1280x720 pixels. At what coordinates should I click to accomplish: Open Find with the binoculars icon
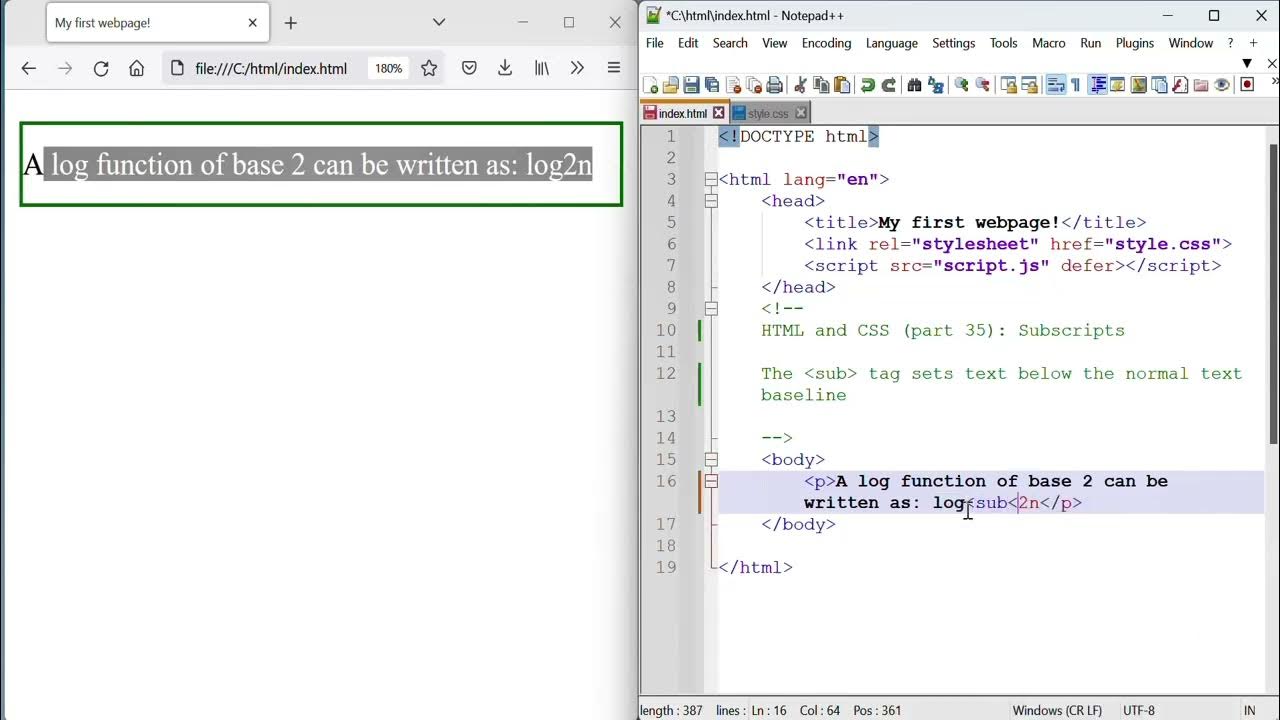[x=914, y=85]
